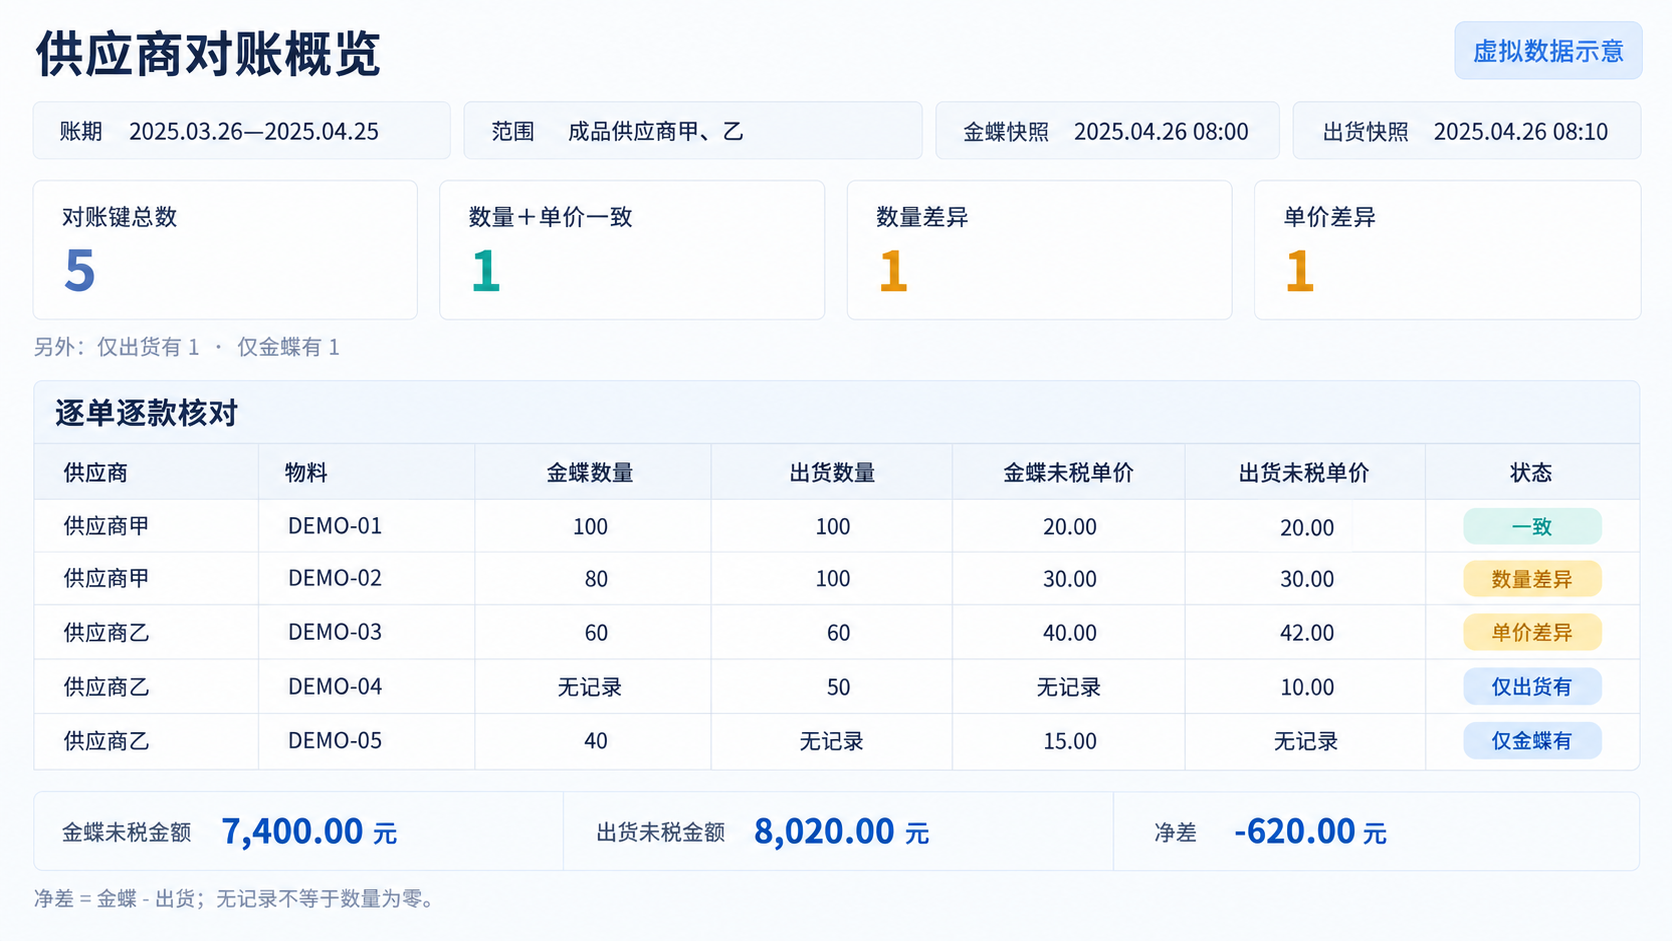Click the 单价差异 status tag on DEMO-03

coord(1532,632)
